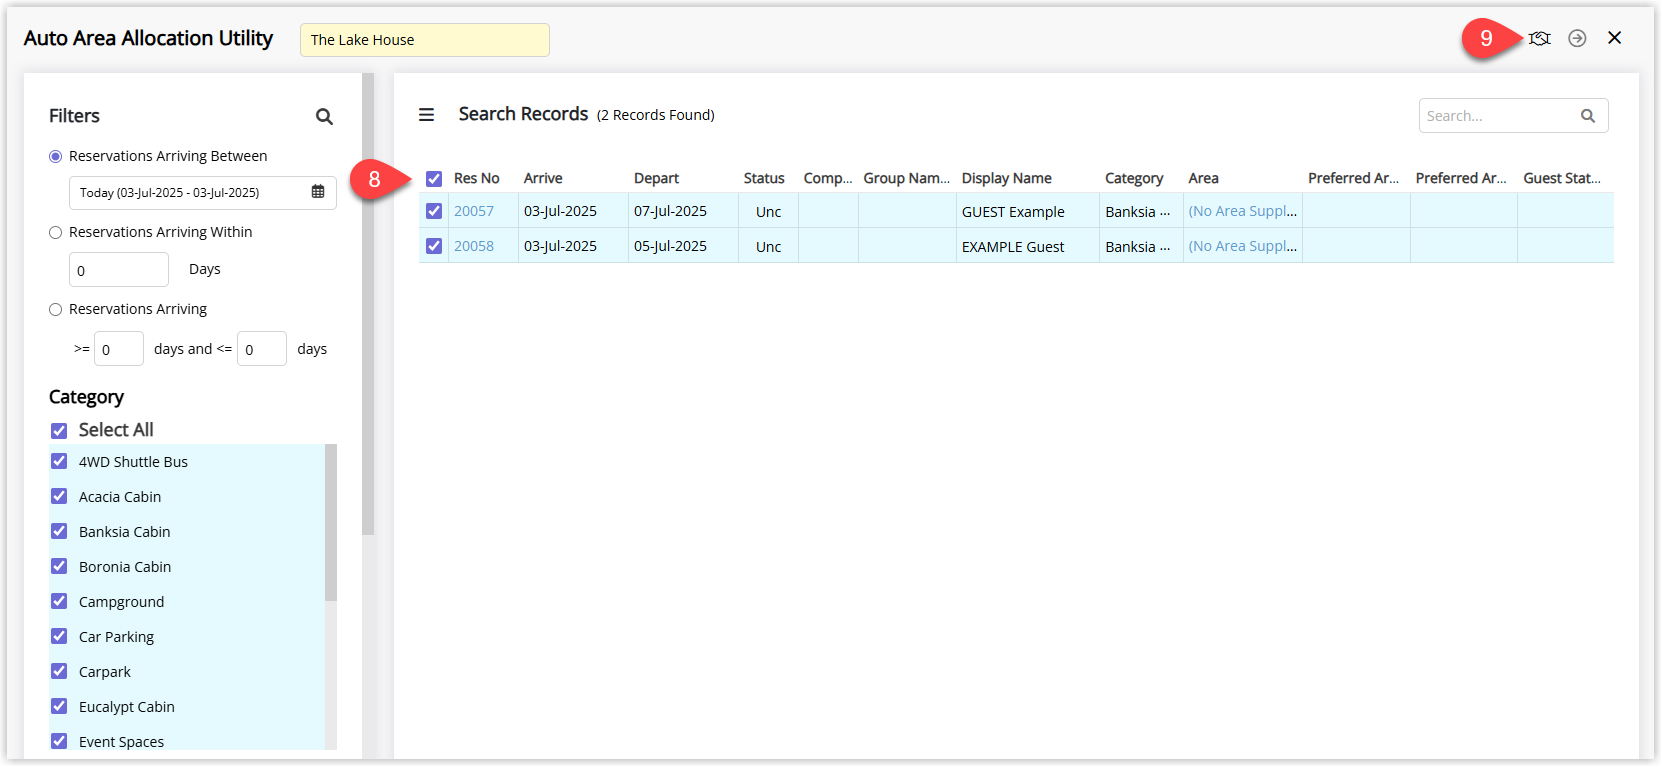Sort by the Depart column header
This screenshot has height=767, width=1662.
[x=656, y=178]
